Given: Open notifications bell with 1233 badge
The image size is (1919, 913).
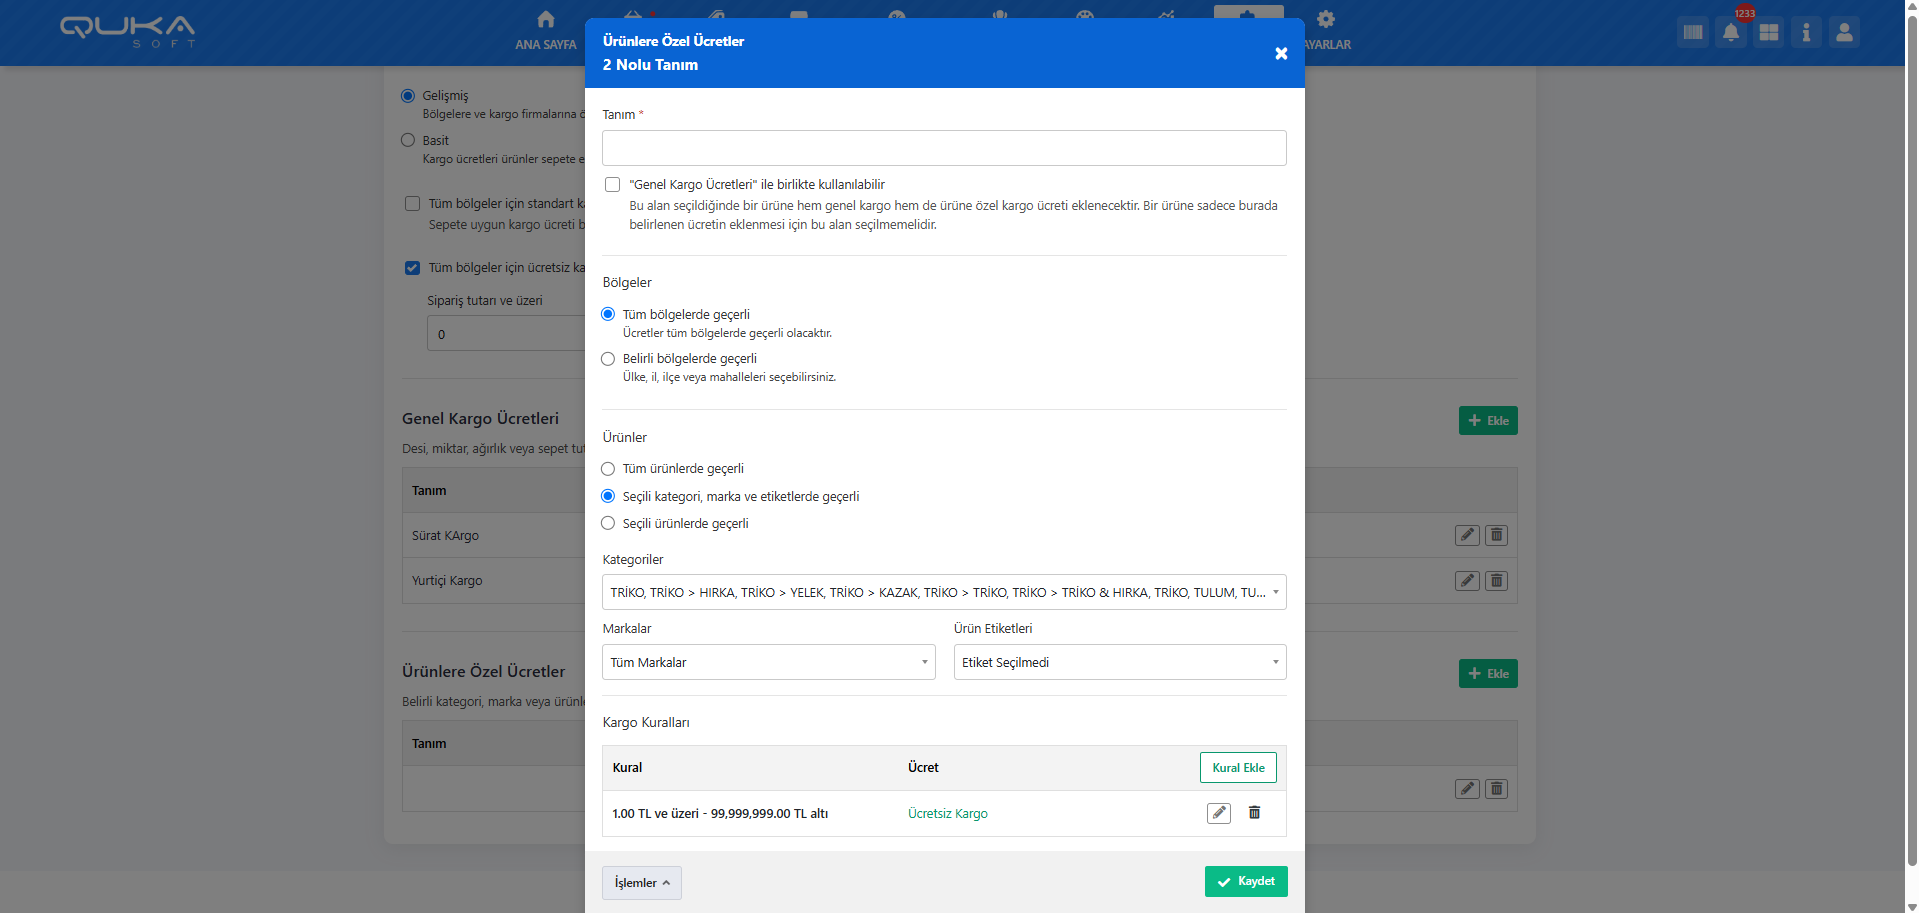Looking at the screenshot, I should pyautogui.click(x=1731, y=32).
